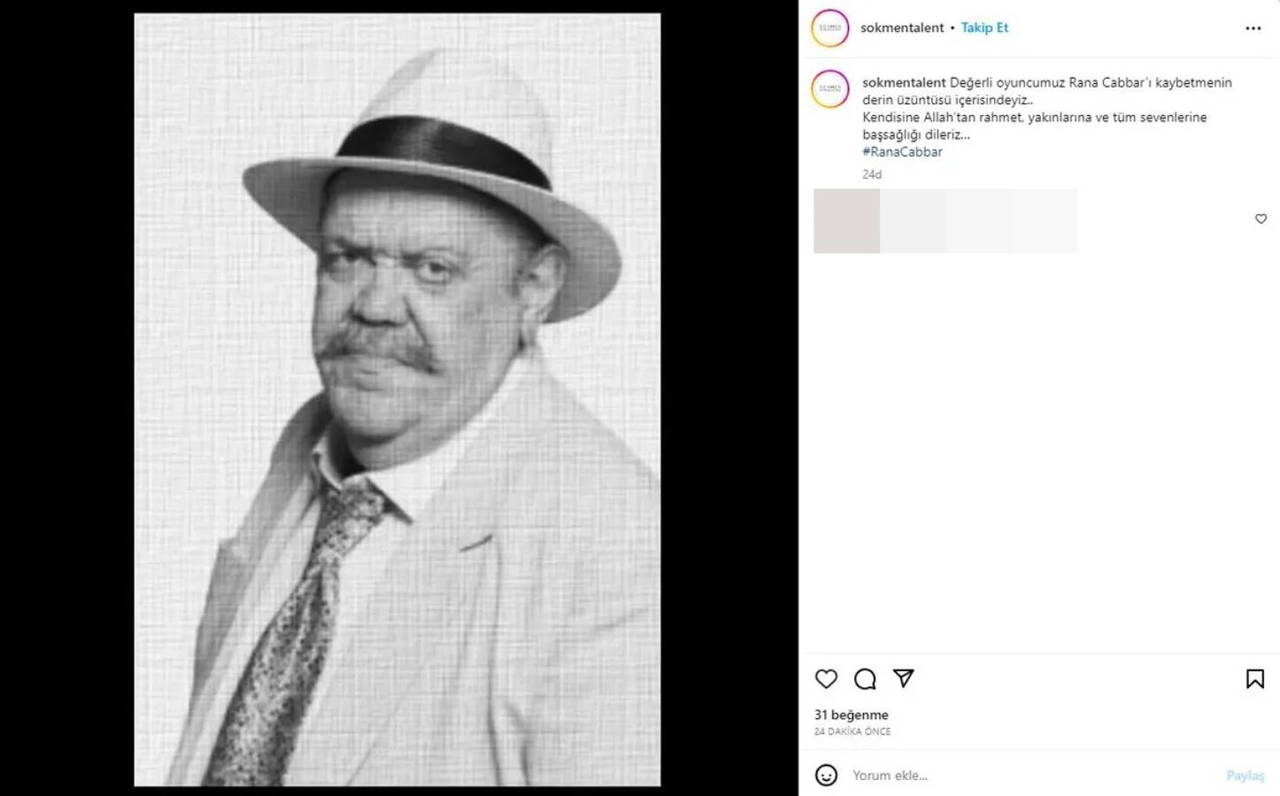Screen dimensions: 1280x796
Task: Open comments with the speech bubble icon
Action: (865, 679)
